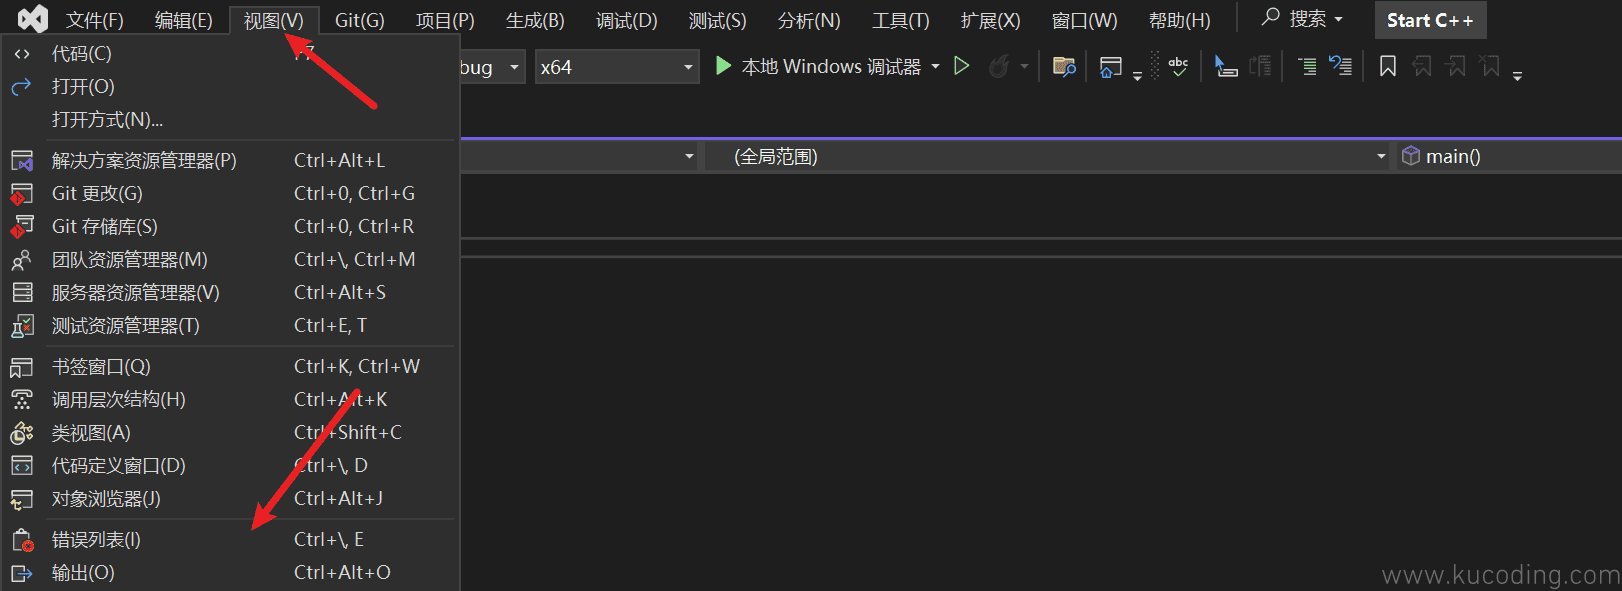1622x591 pixels.
Task: Click the Start C++ solution name button
Action: tap(1430, 20)
